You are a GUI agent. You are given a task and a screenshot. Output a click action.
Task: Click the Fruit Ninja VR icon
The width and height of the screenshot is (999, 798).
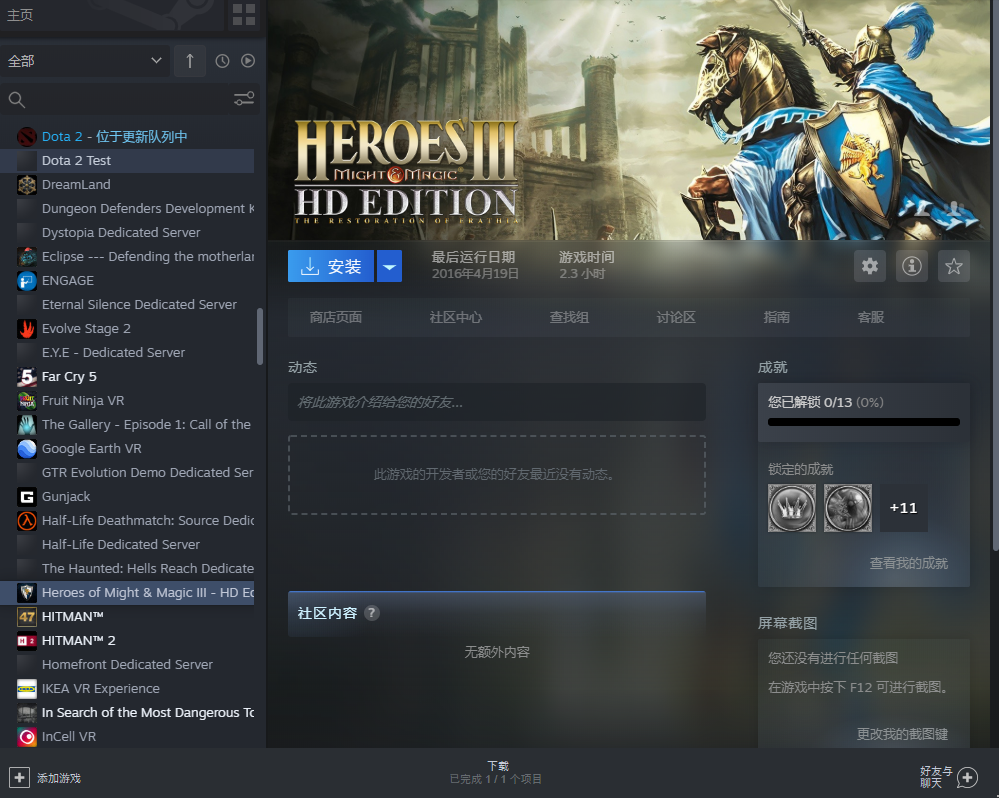(x=27, y=401)
